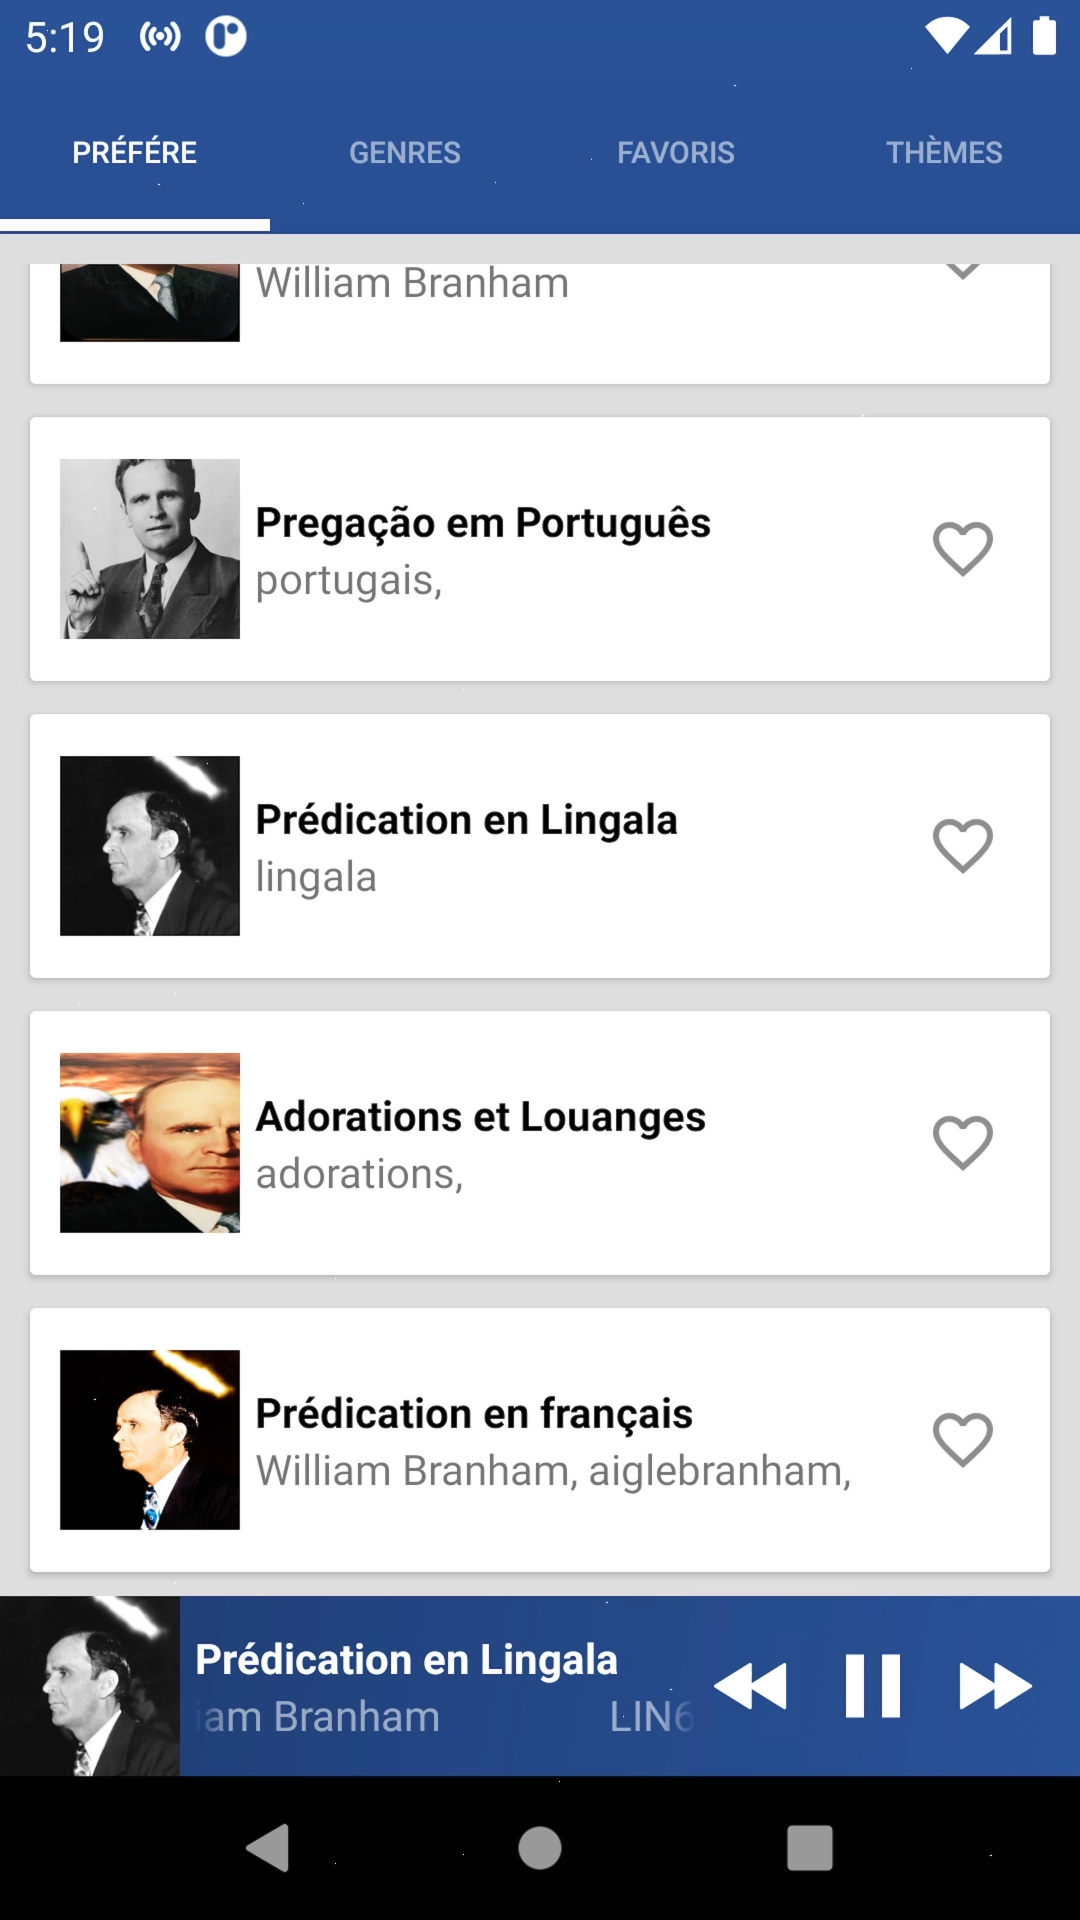Tap the eagle thumbnail for Adorations

(150, 1143)
